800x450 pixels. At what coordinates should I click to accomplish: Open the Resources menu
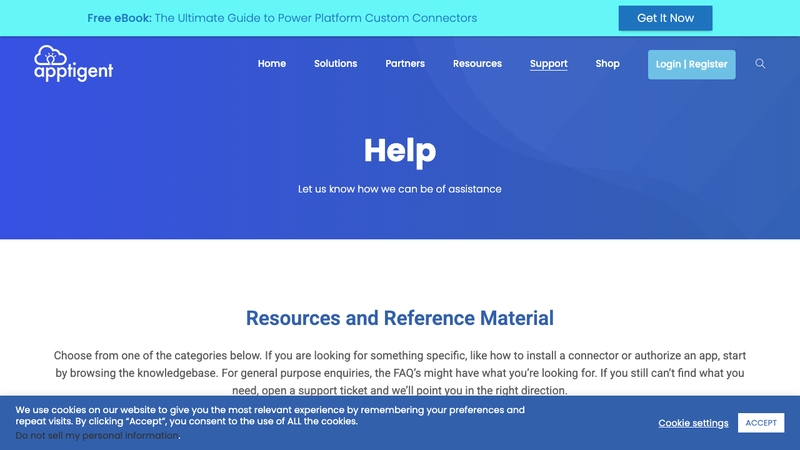(477, 64)
